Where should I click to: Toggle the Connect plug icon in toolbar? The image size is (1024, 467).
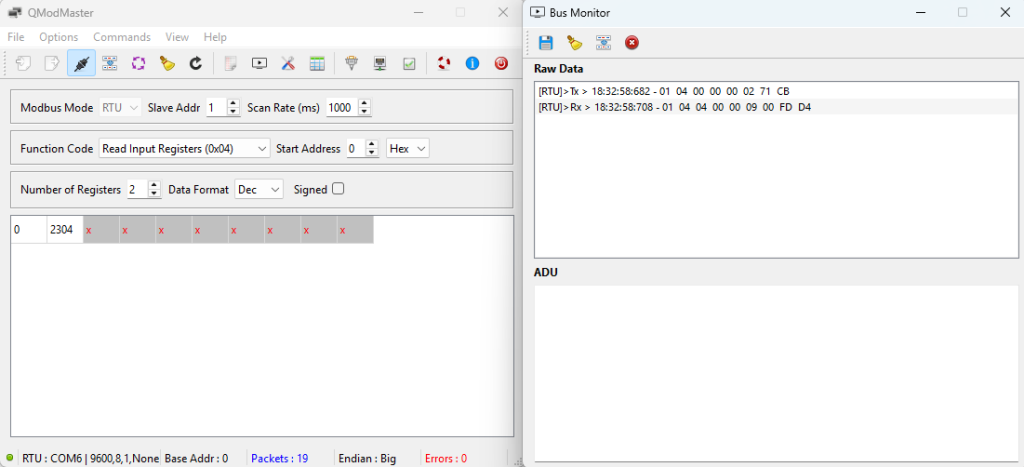[81, 63]
